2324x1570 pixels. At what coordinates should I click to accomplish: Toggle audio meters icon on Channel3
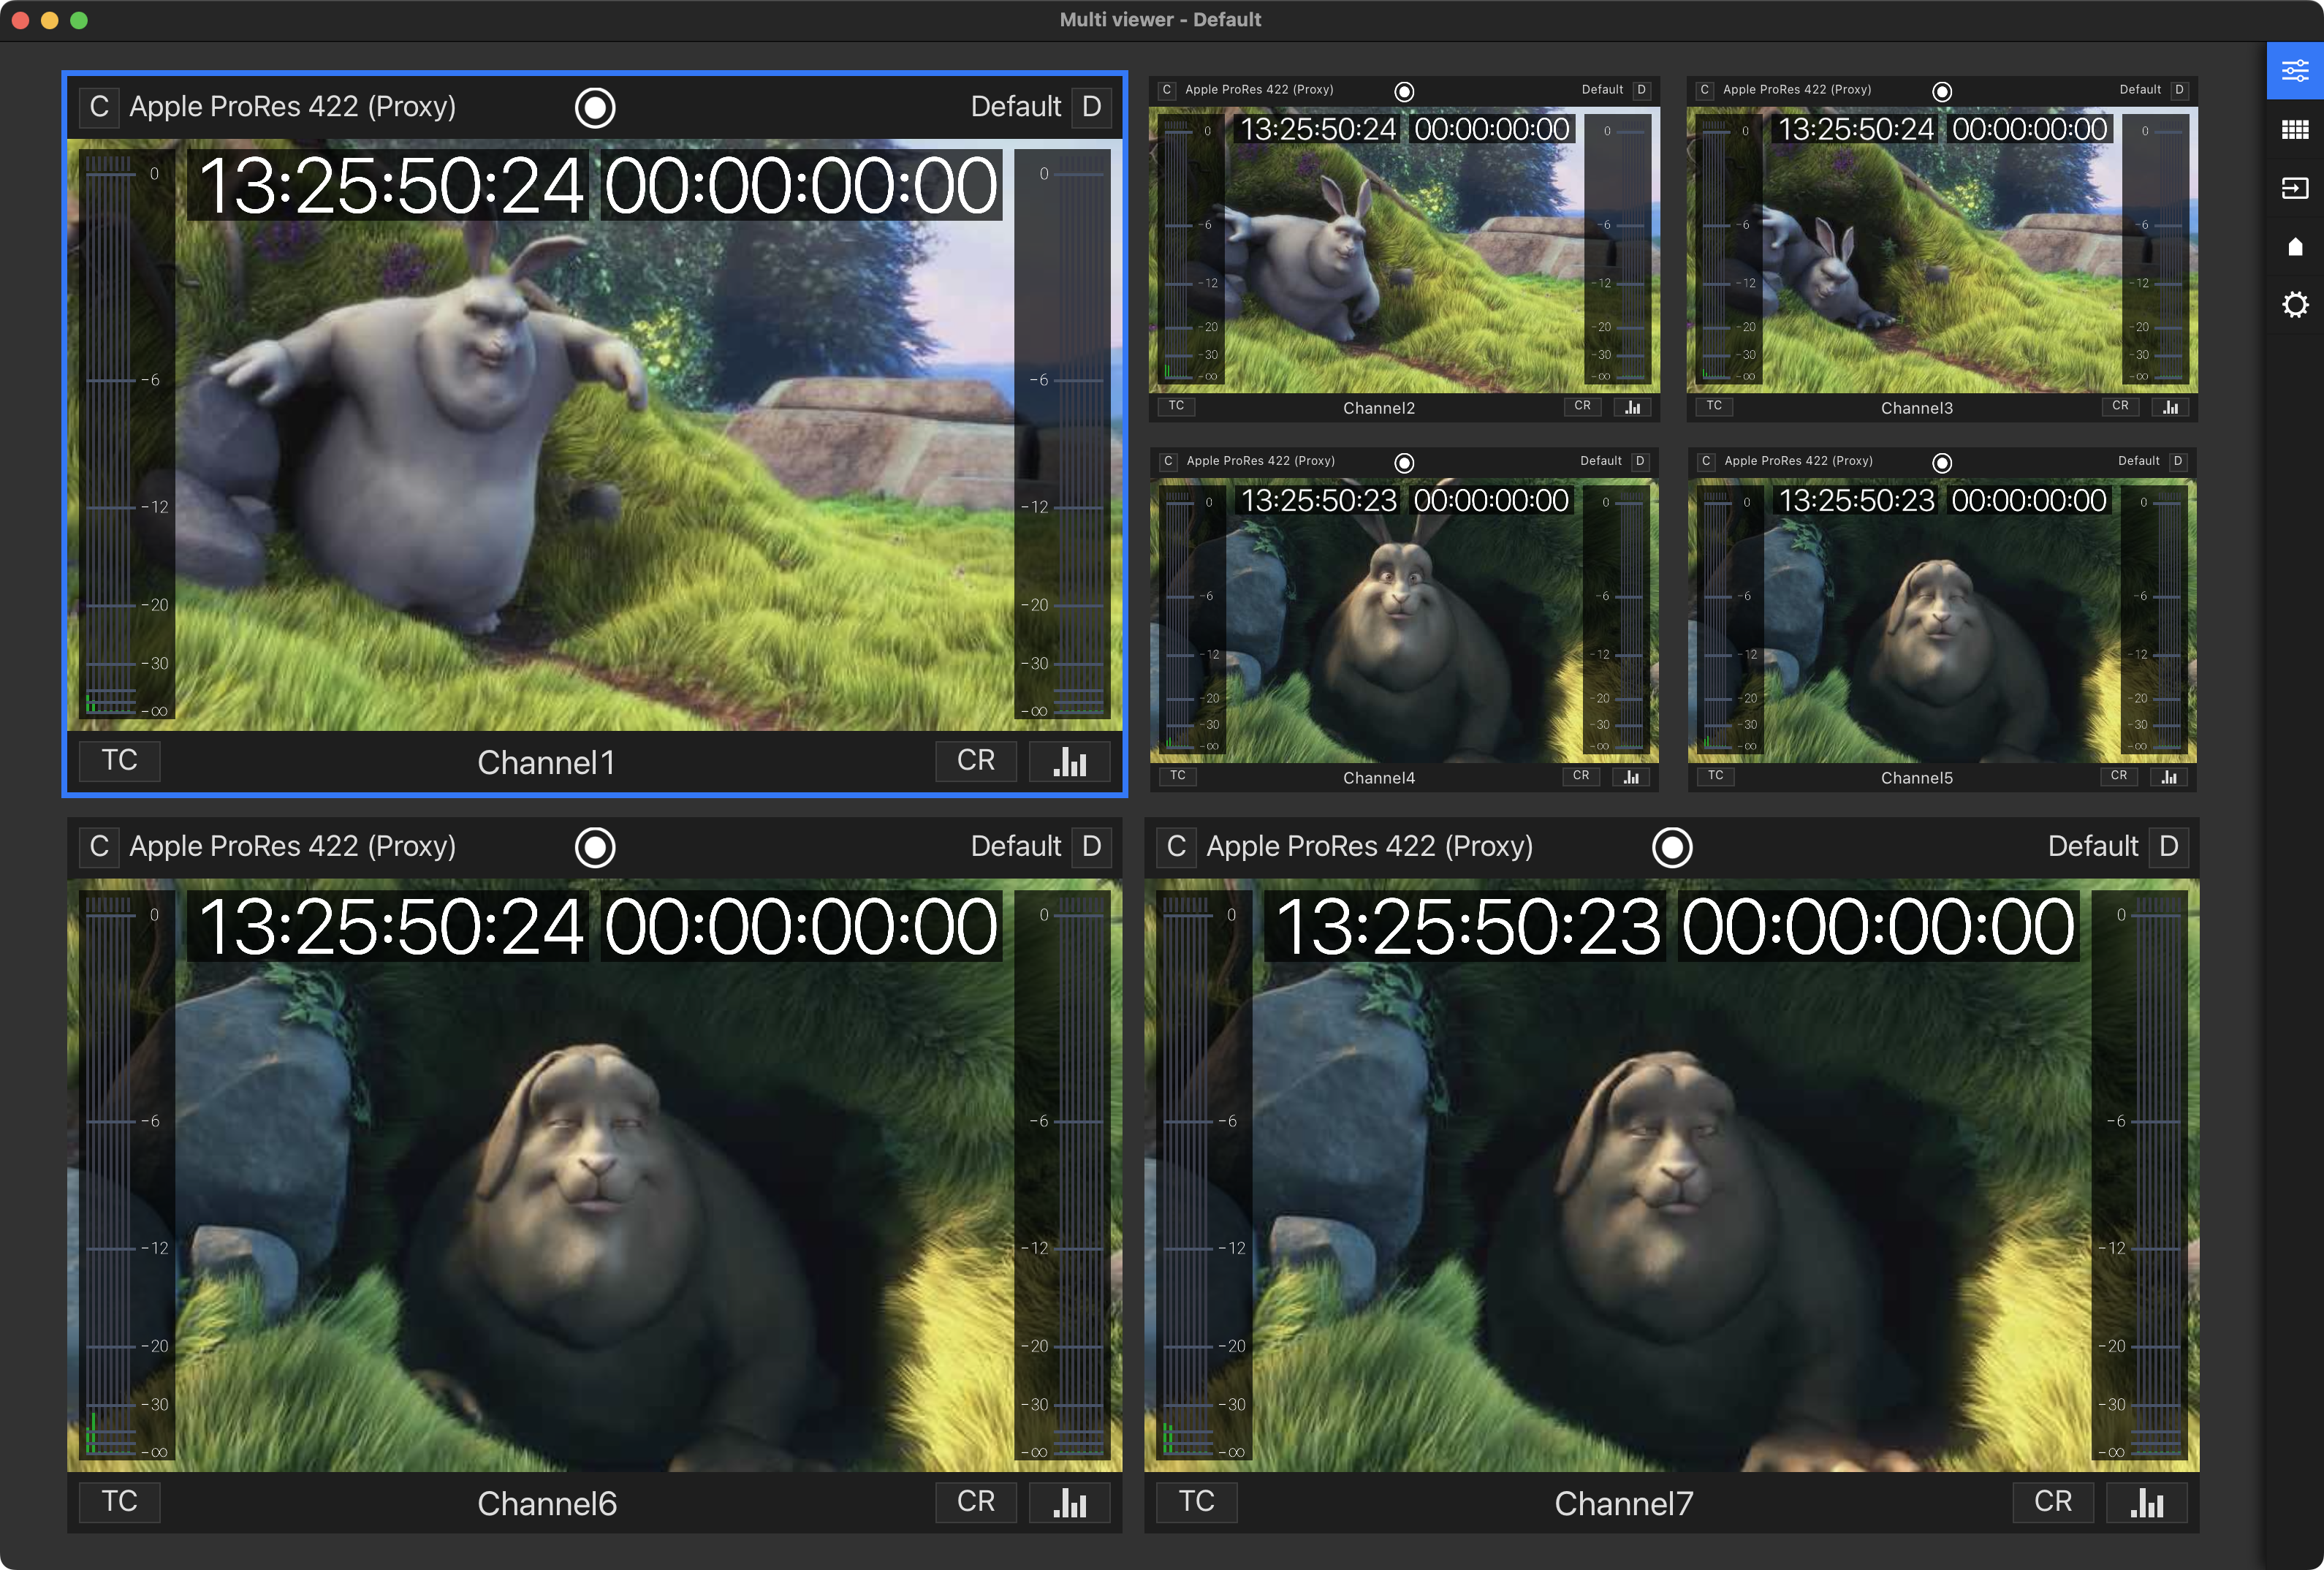tap(2170, 407)
